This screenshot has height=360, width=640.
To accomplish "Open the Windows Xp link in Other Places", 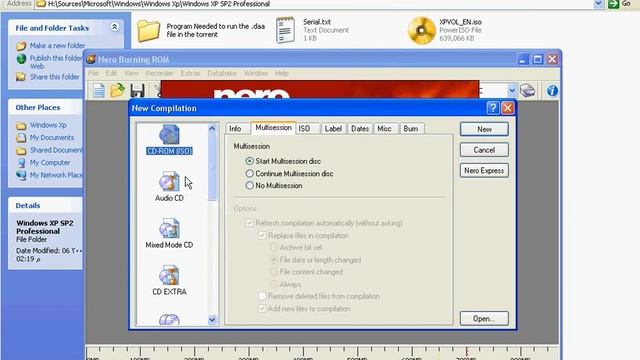I will 48,125.
